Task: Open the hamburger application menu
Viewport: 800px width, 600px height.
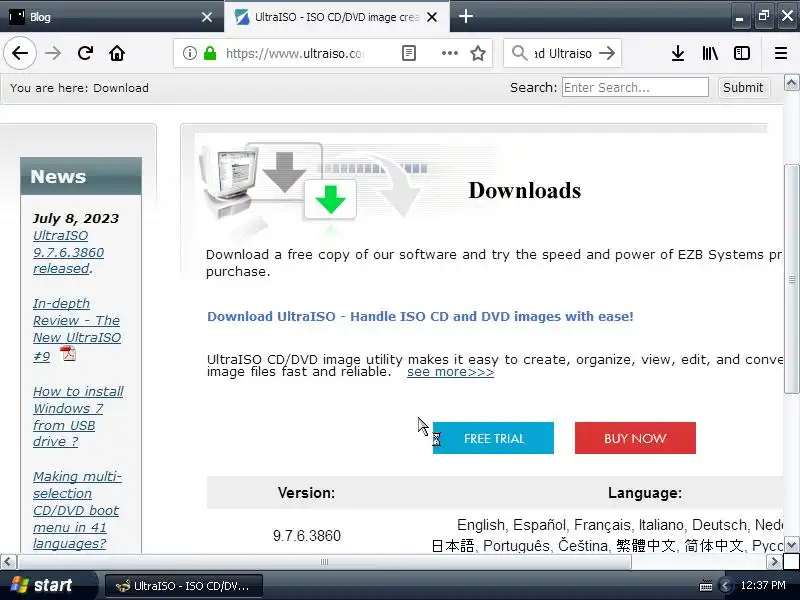Action: click(781, 53)
